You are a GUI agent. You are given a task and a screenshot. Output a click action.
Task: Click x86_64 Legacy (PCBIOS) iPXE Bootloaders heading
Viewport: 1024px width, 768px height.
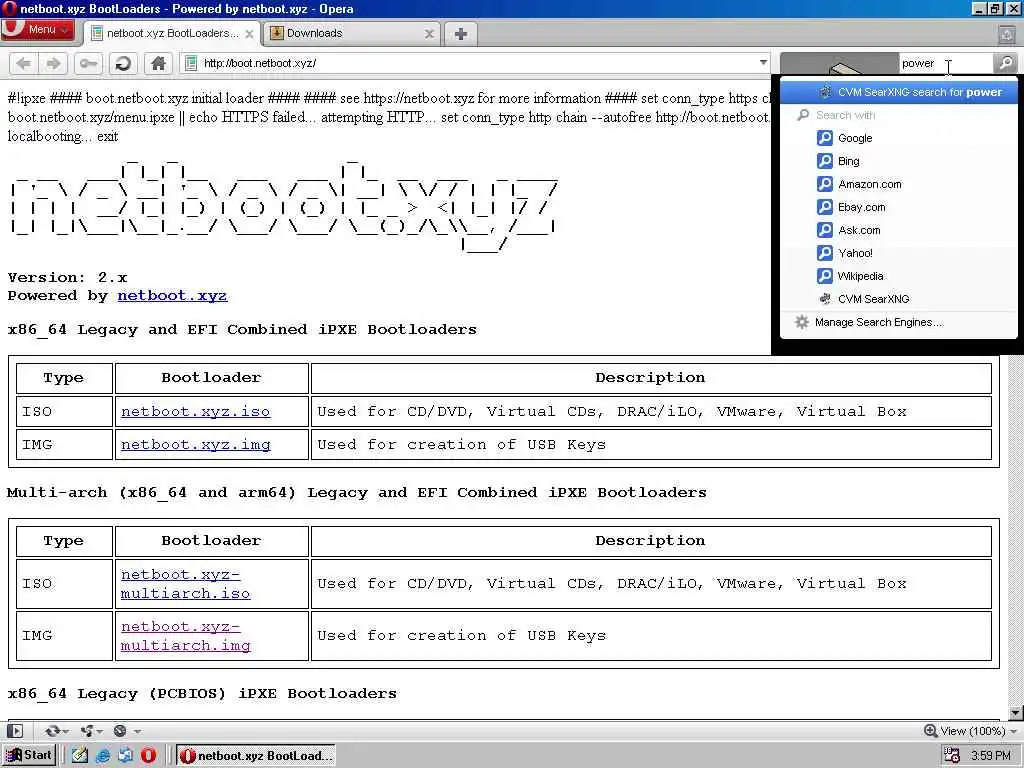tap(202, 694)
